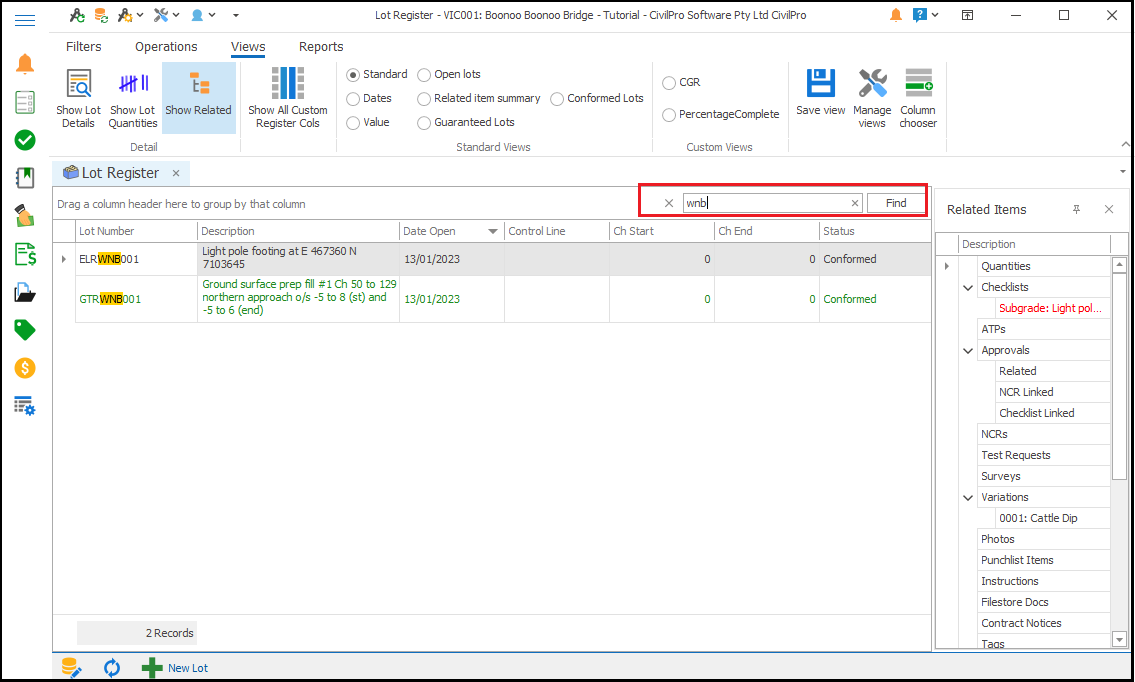Open the help dropdown in title bar
Screen dimensions: 1135x682
click(x=935, y=14)
